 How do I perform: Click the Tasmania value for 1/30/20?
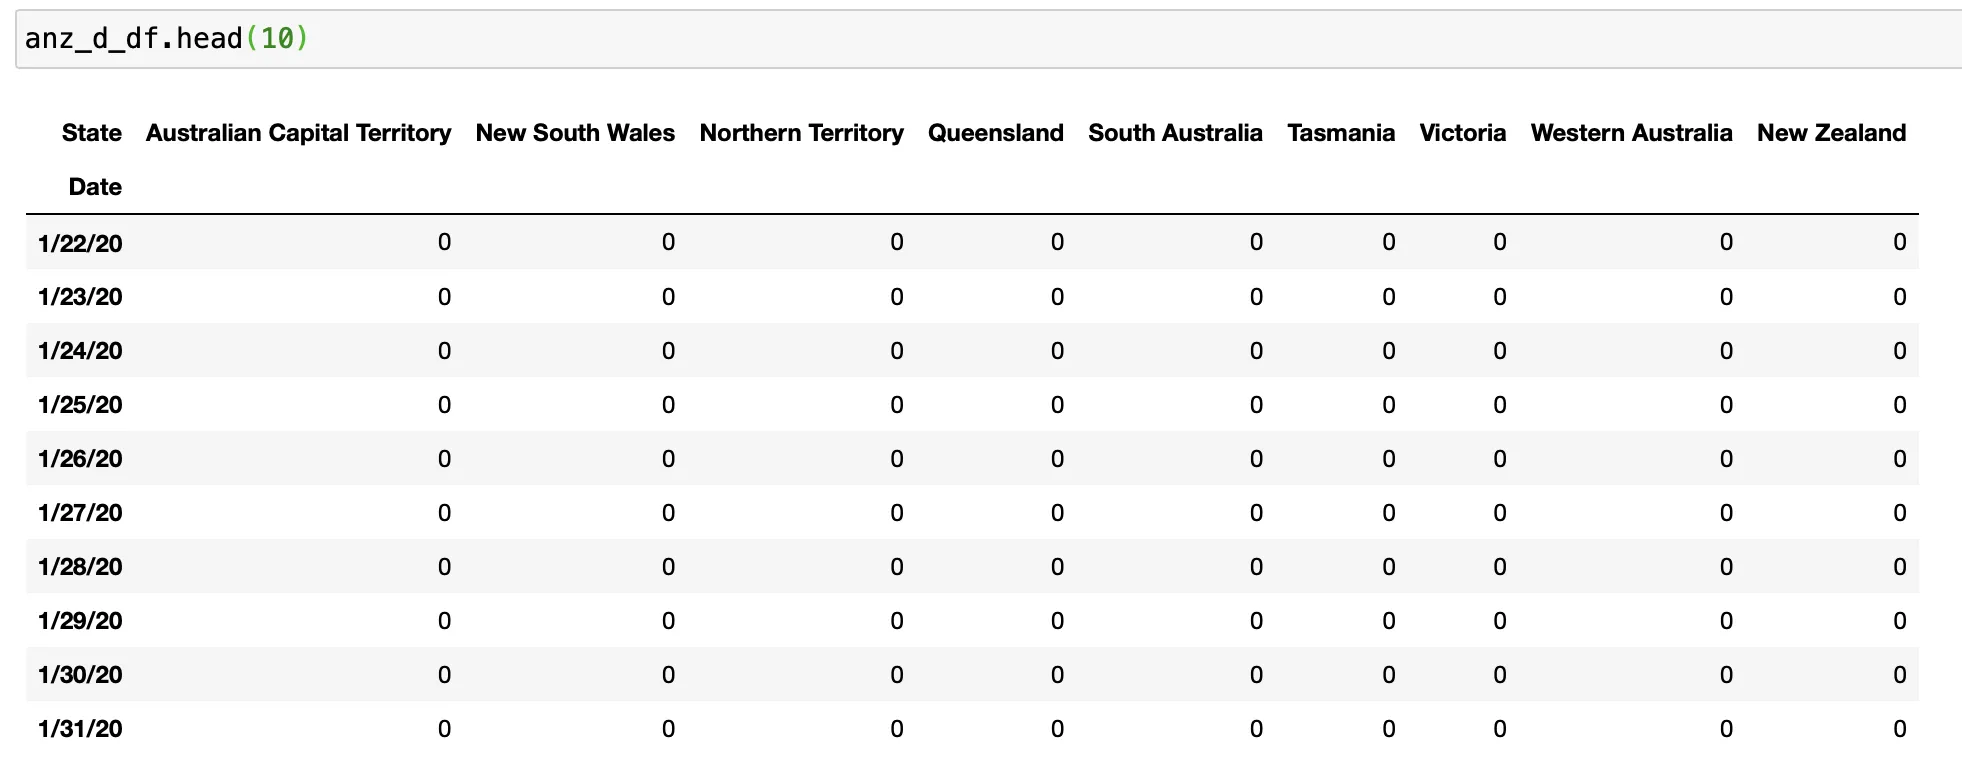tap(1388, 675)
